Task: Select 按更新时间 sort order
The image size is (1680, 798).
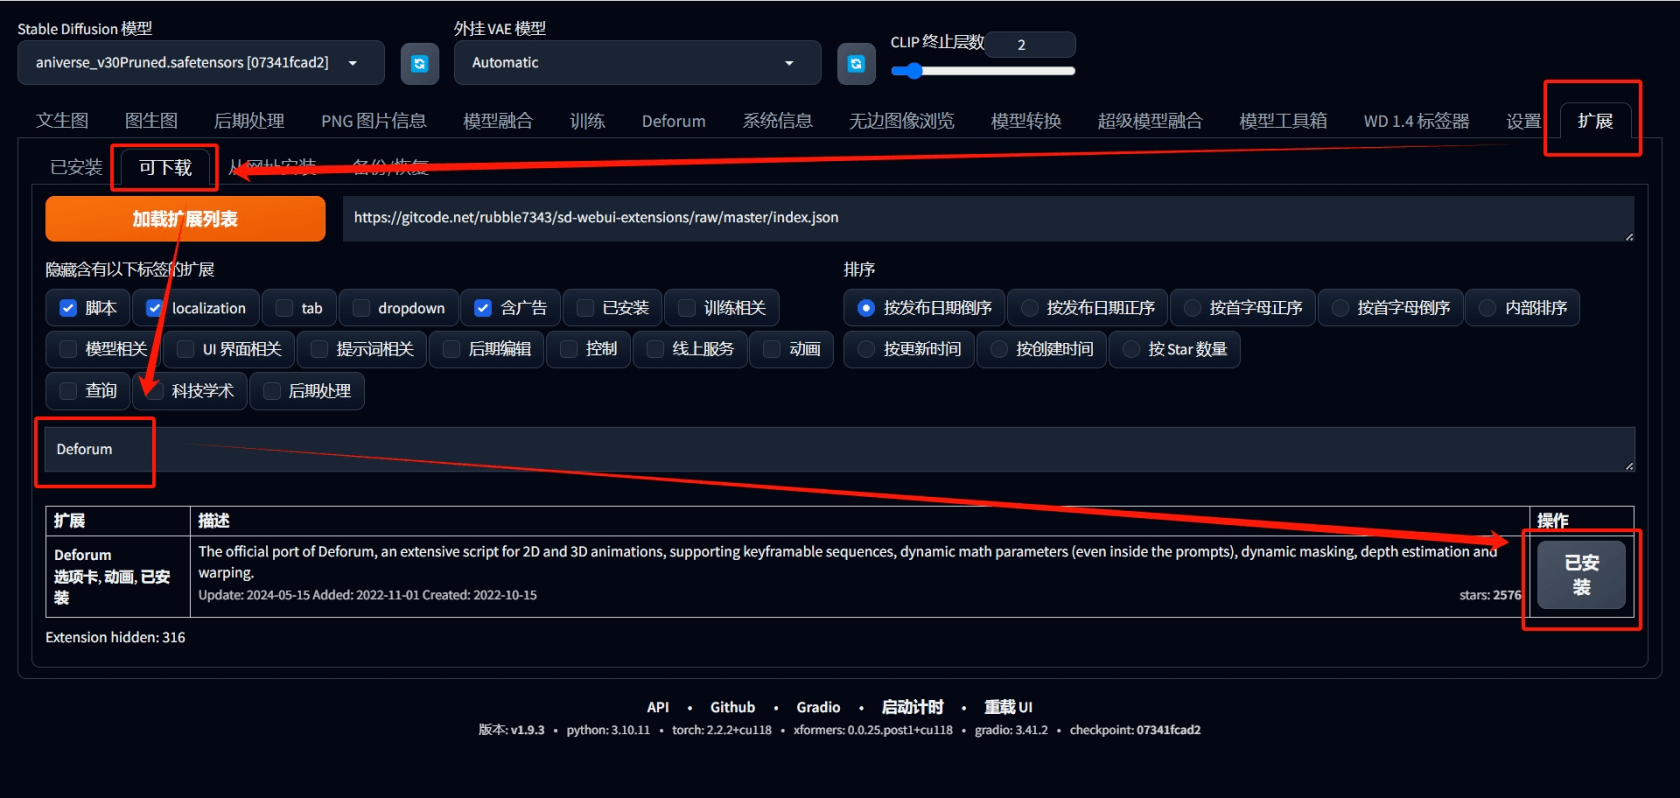Action: [866, 349]
